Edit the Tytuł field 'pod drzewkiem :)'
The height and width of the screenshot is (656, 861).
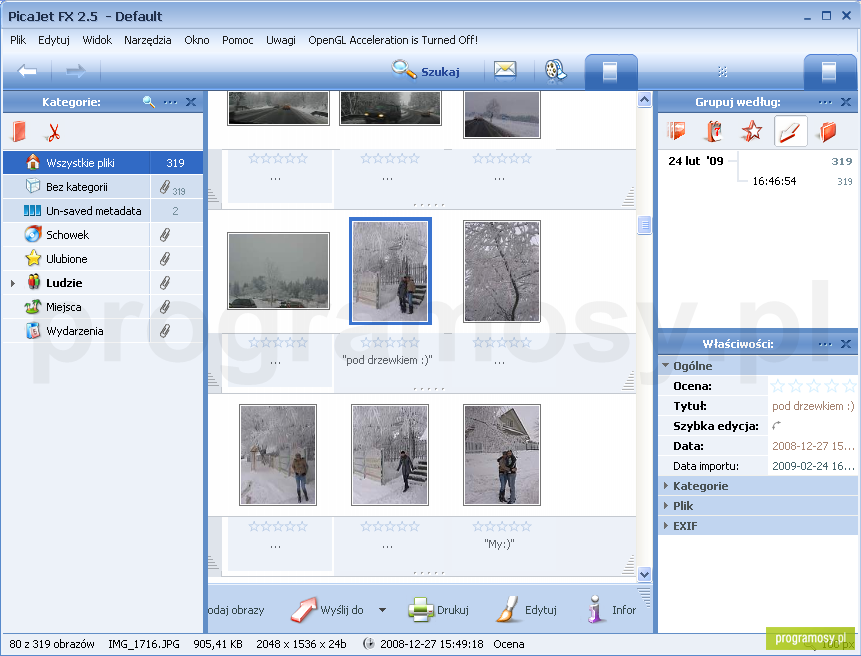click(x=813, y=406)
